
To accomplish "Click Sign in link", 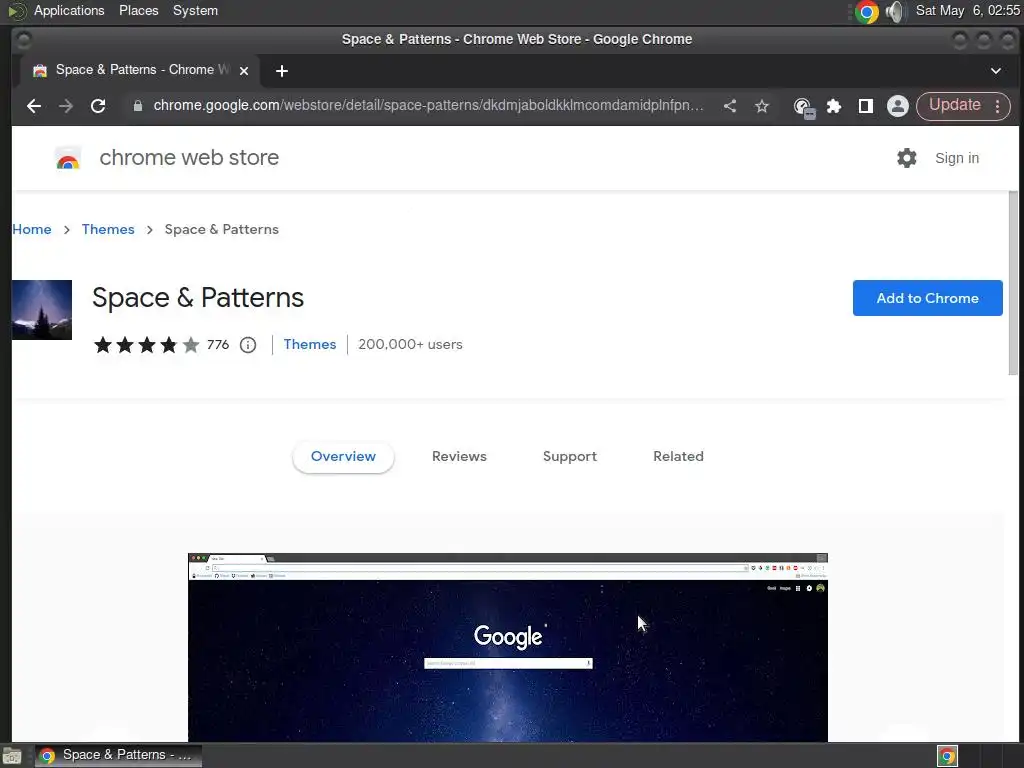I will point(957,158).
